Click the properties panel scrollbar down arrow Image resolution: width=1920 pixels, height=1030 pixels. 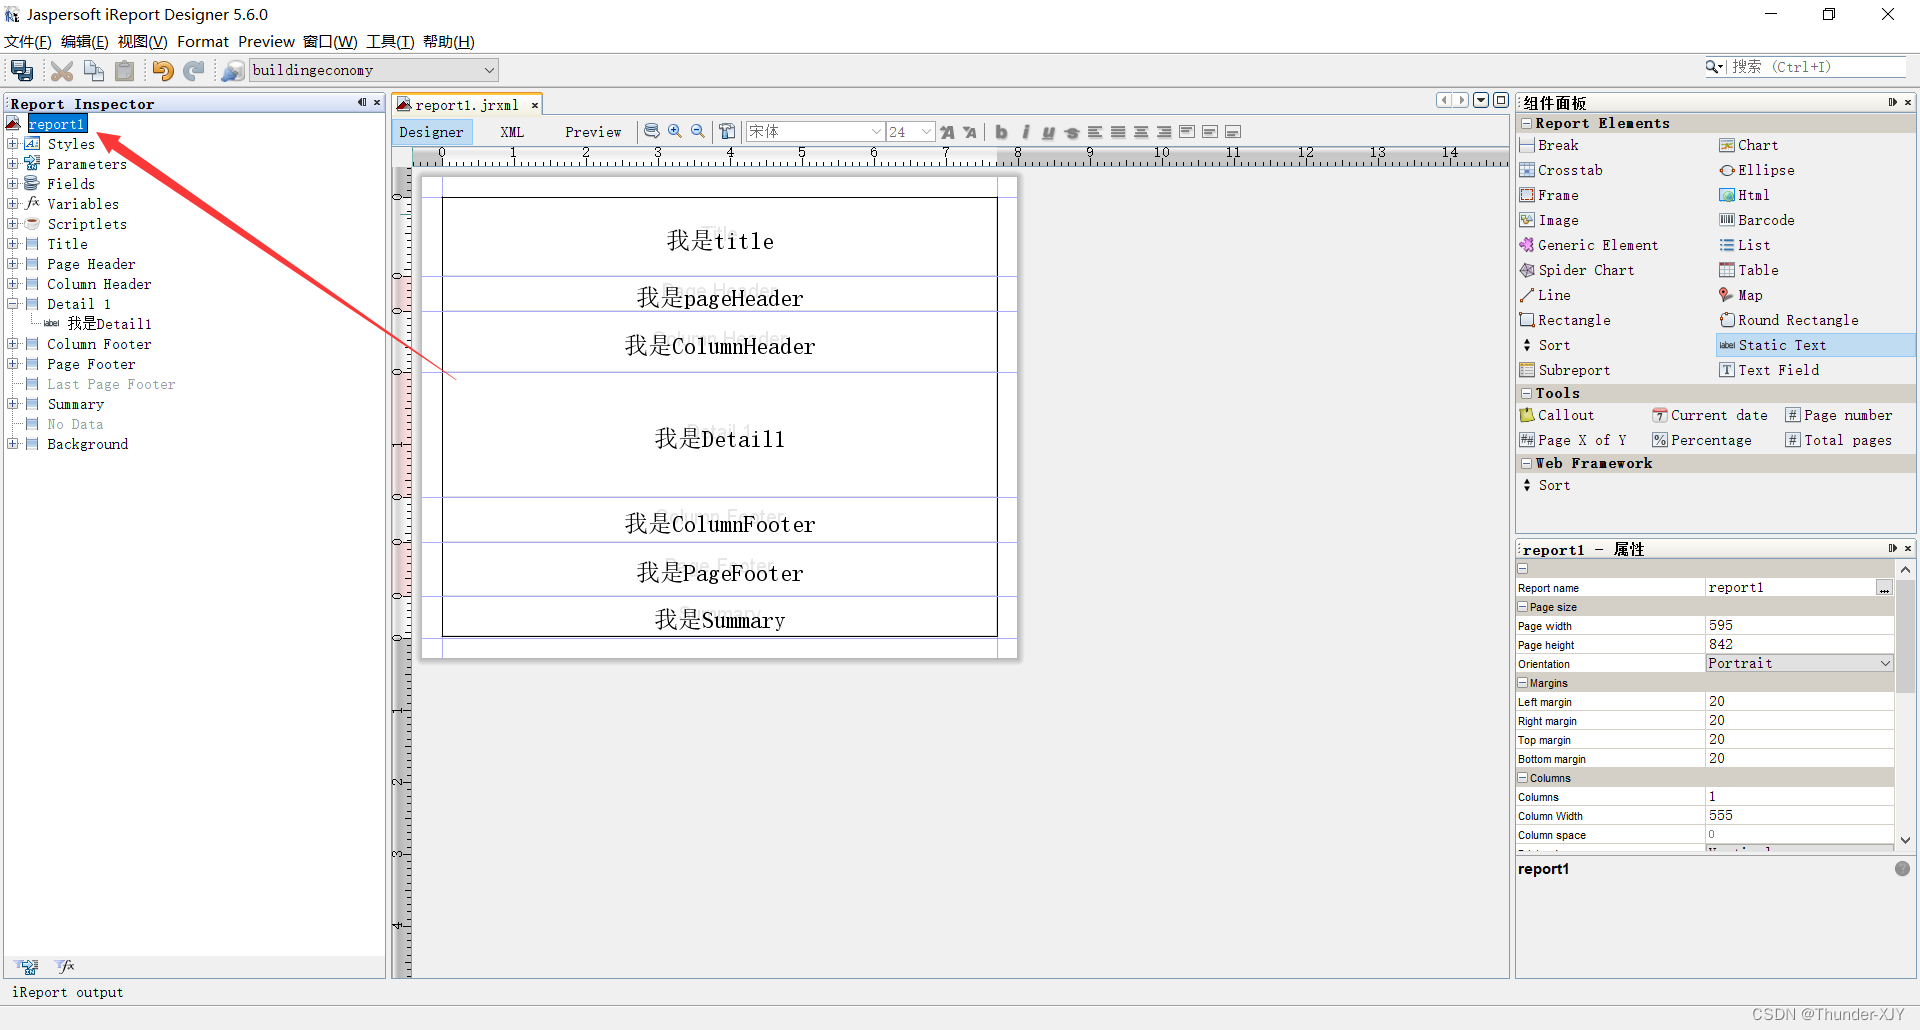click(x=1905, y=840)
